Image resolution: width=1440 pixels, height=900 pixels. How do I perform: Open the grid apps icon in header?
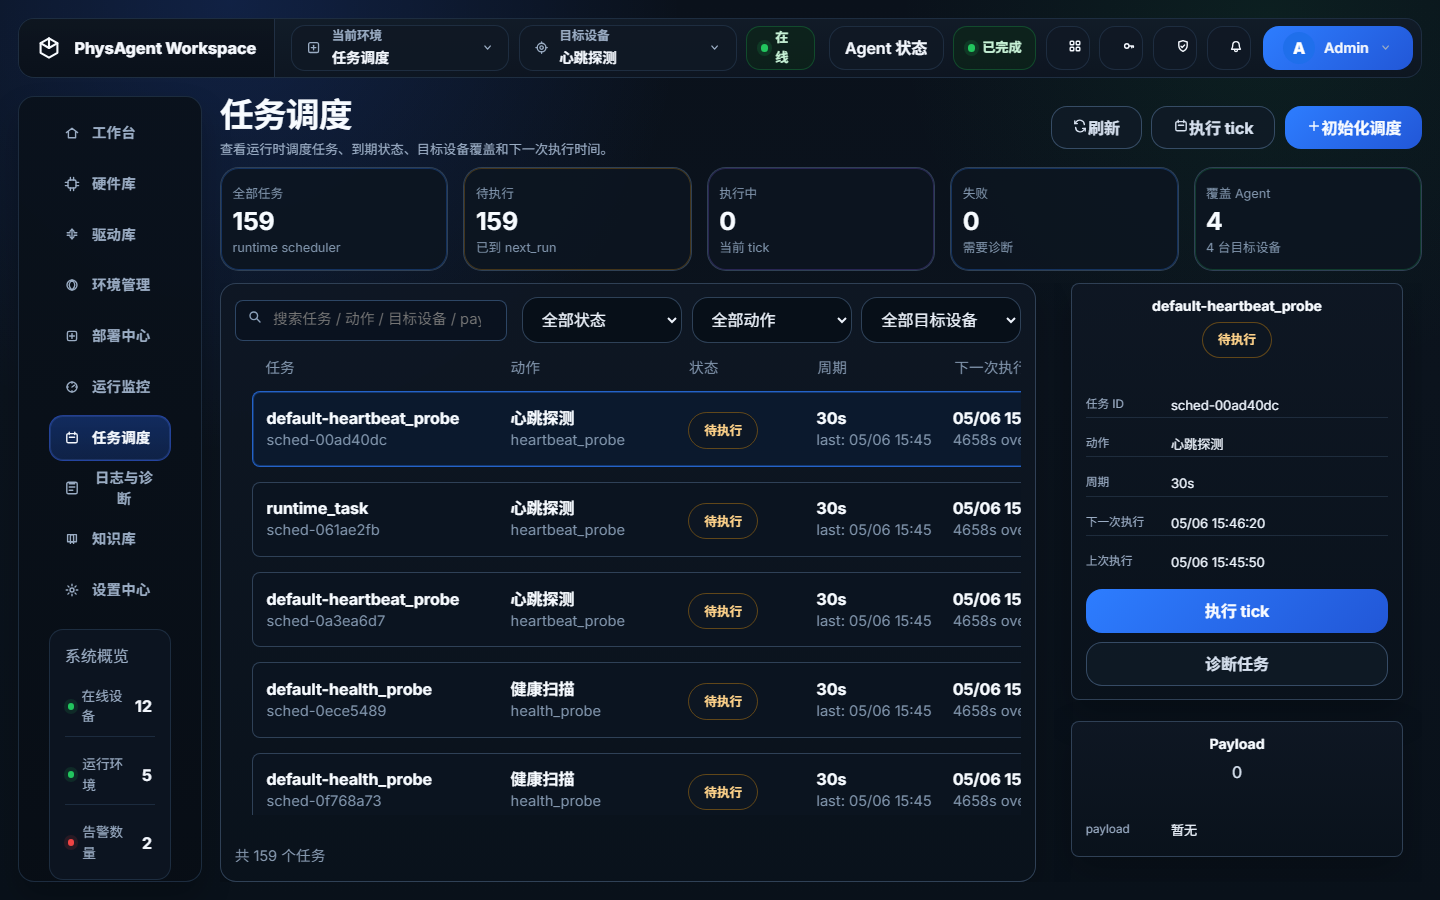[1075, 47]
